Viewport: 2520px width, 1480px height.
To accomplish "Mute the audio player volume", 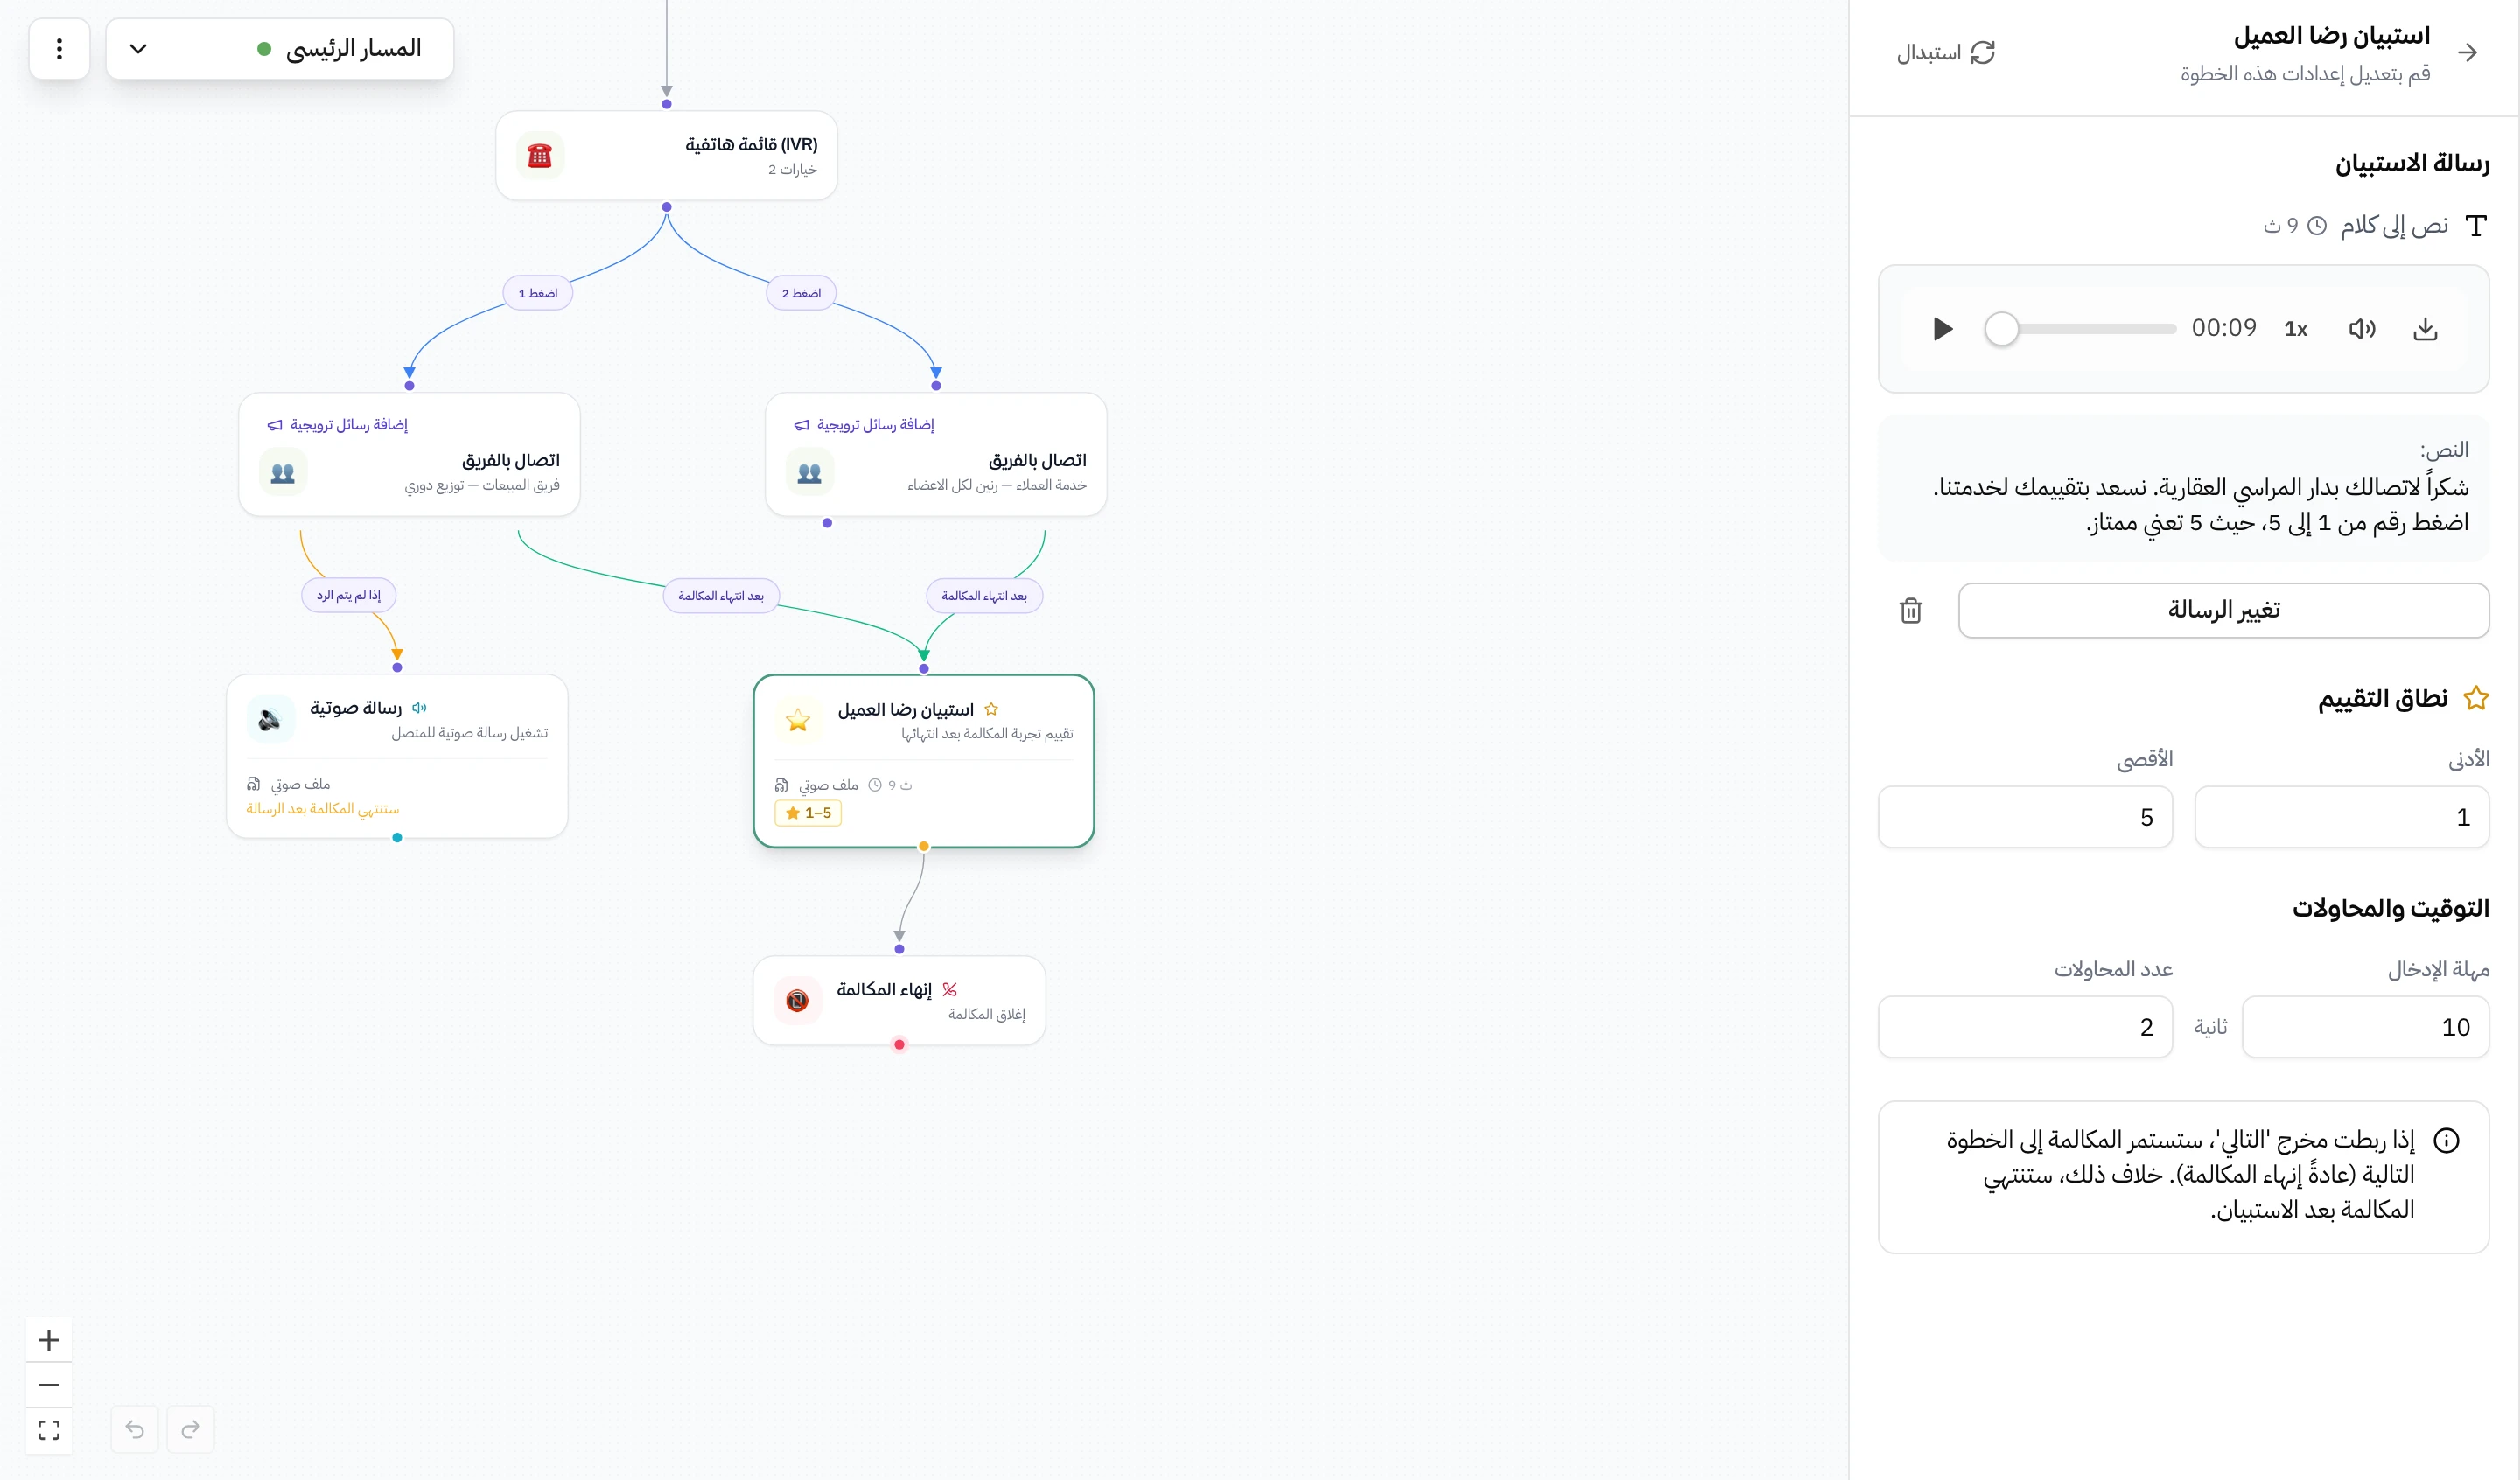I will click(x=2362, y=329).
